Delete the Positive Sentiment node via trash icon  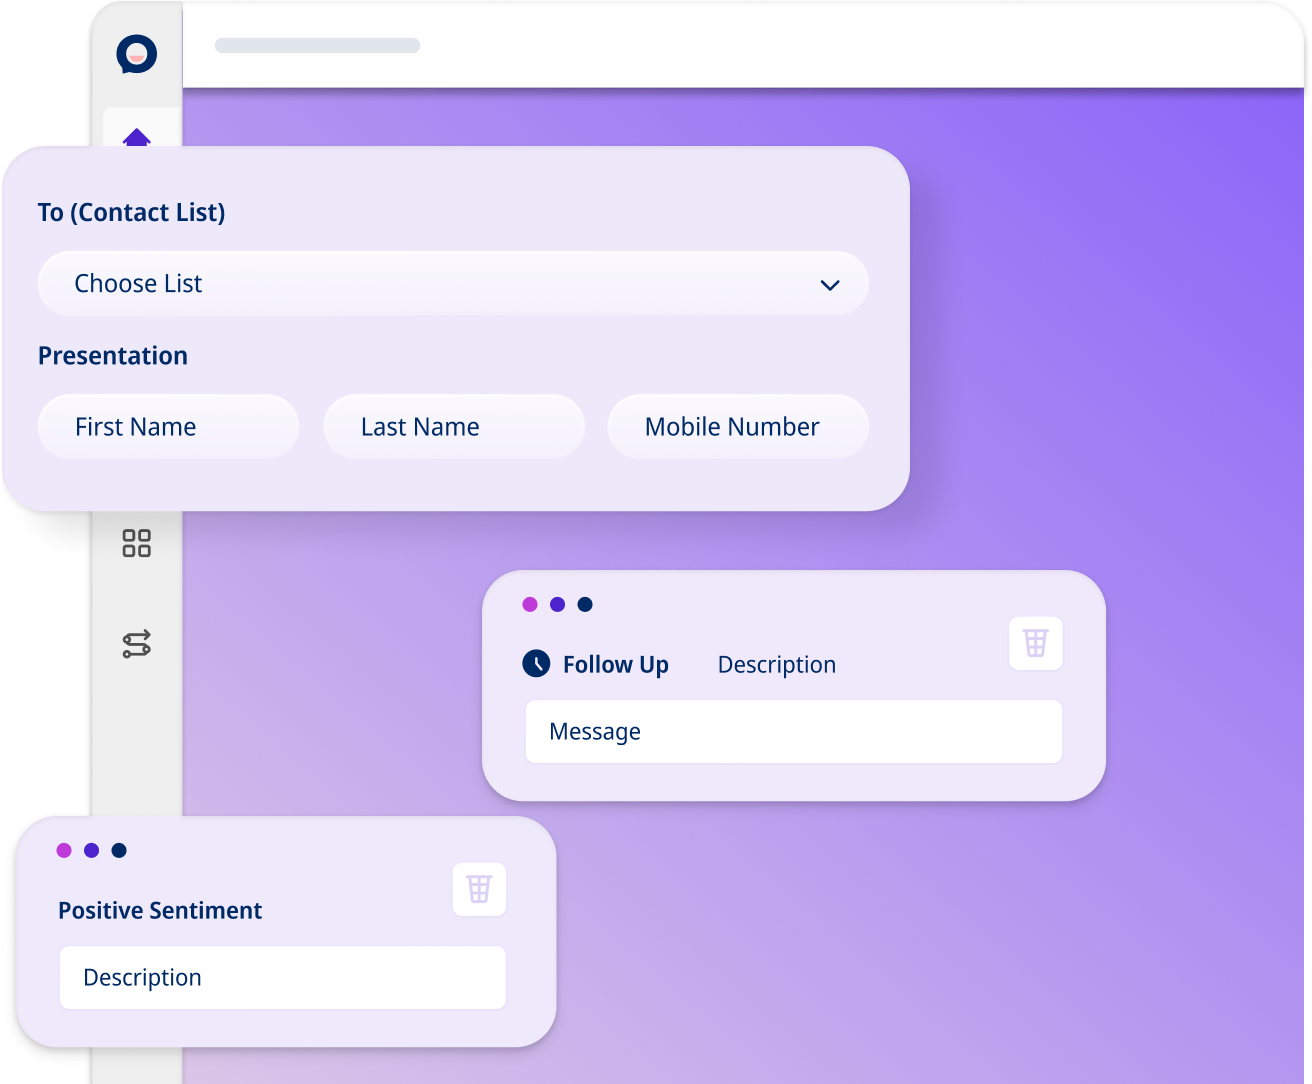479,889
